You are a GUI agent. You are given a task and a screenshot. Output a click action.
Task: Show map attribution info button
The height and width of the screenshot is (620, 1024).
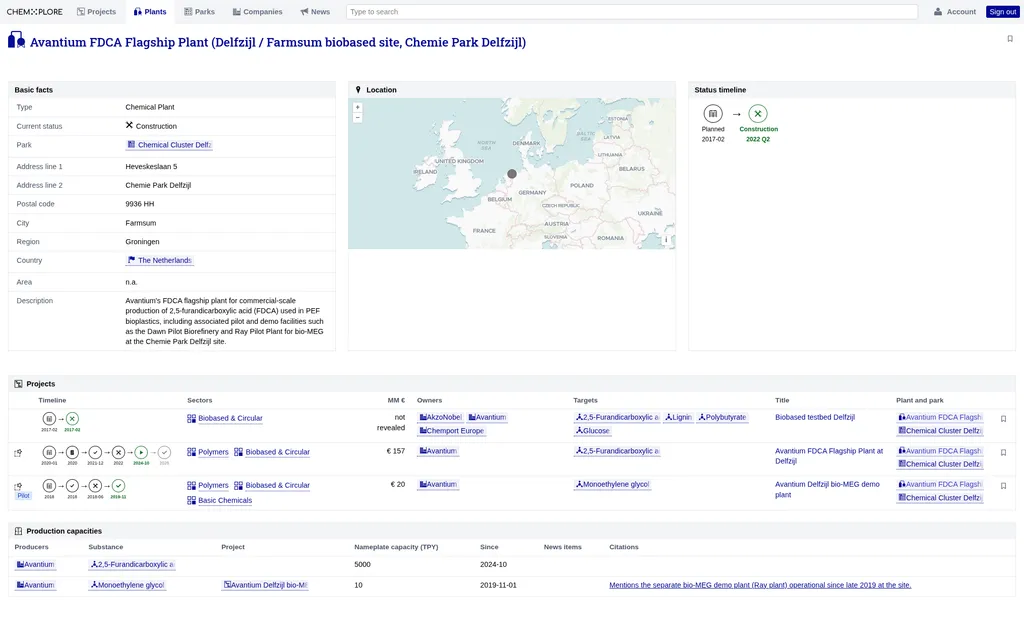(666, 240)
